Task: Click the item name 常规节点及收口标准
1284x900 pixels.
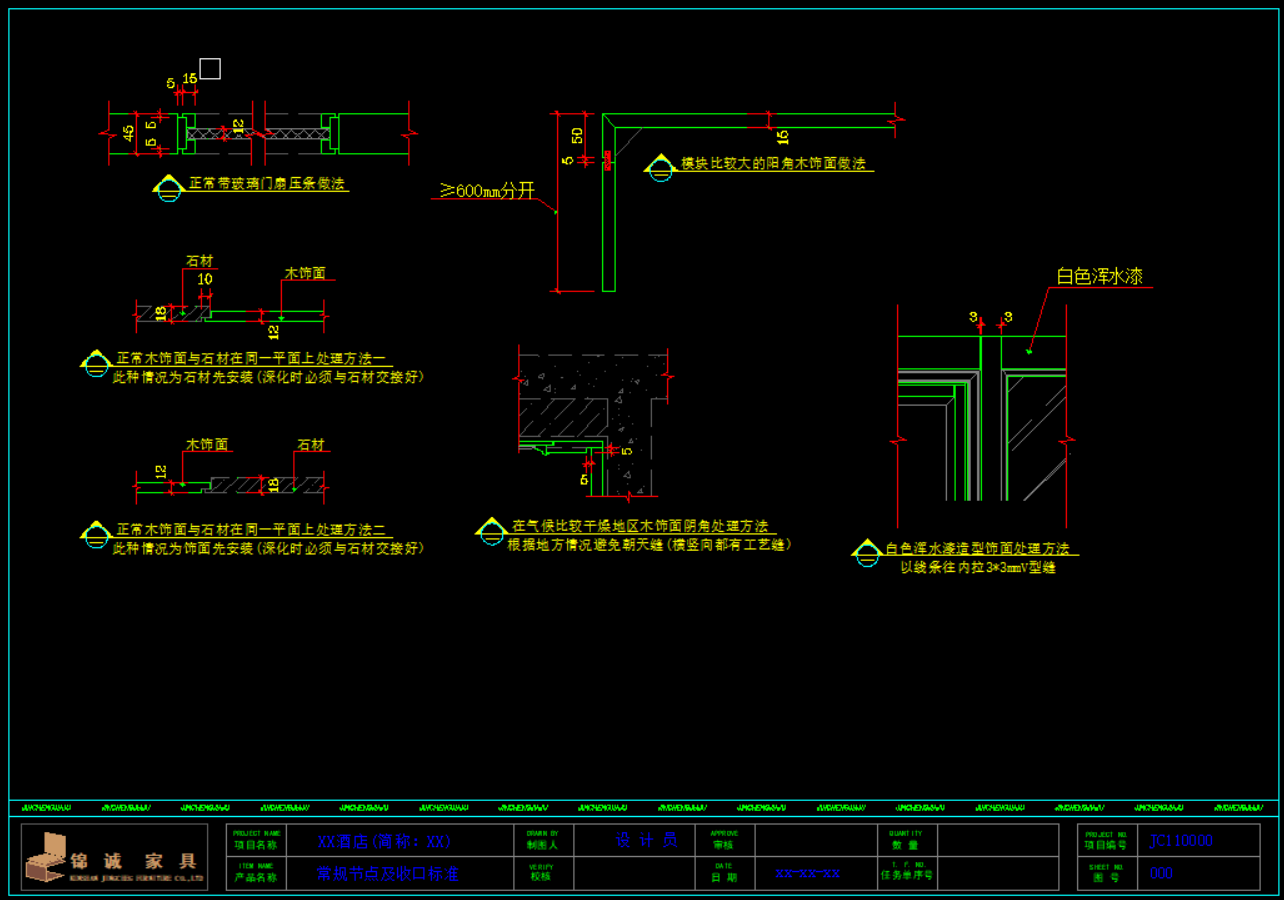Action: 387,873
